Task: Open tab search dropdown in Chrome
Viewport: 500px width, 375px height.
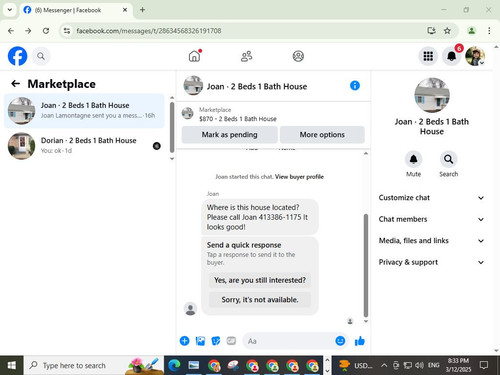Action: click(10, 10)
